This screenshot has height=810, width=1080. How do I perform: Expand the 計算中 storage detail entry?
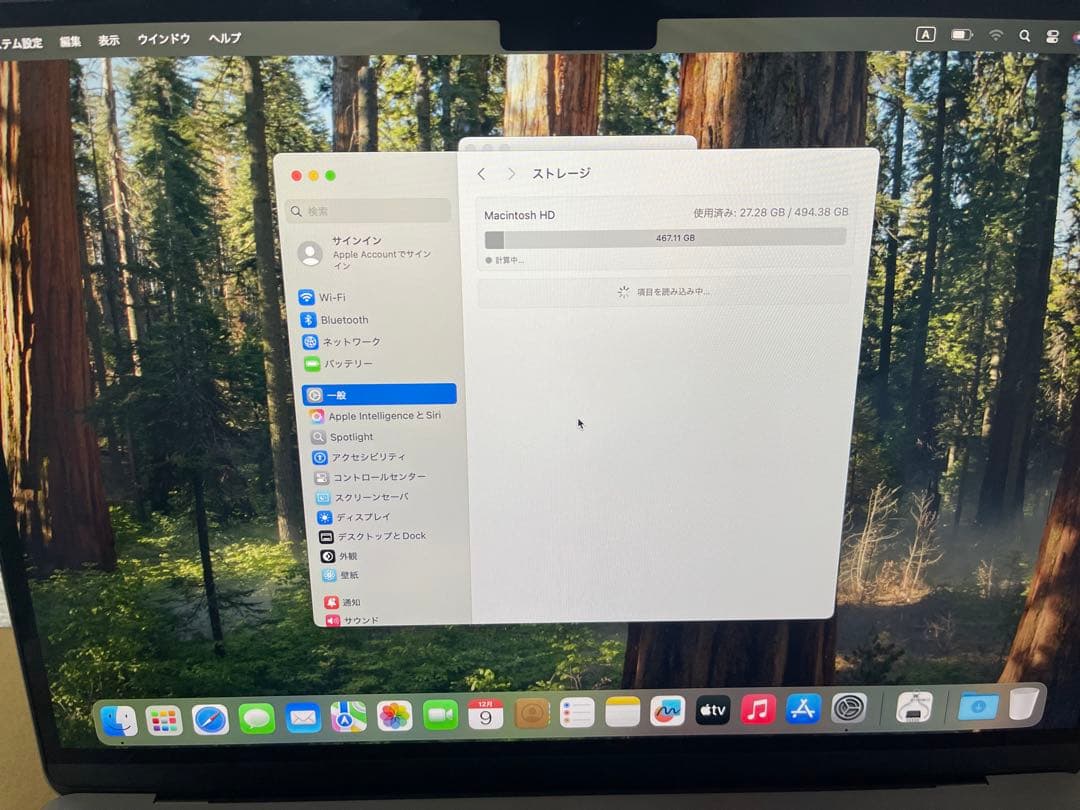tap(505, 260)
